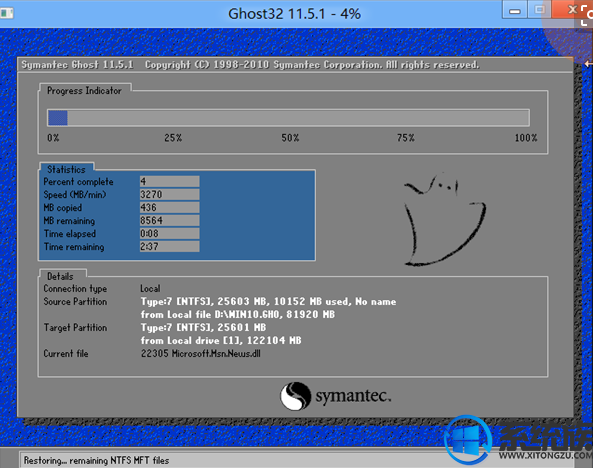Click the blue progress bar fill
The height and width of the screenshot is (468, 593).
click(57, 118)
